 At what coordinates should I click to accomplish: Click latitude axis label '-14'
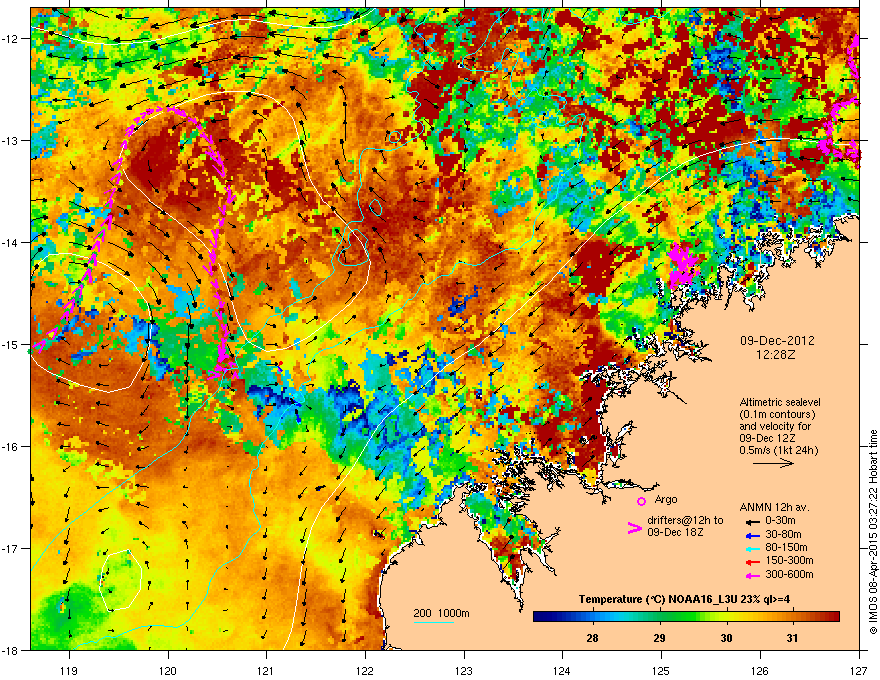point(11,242)
